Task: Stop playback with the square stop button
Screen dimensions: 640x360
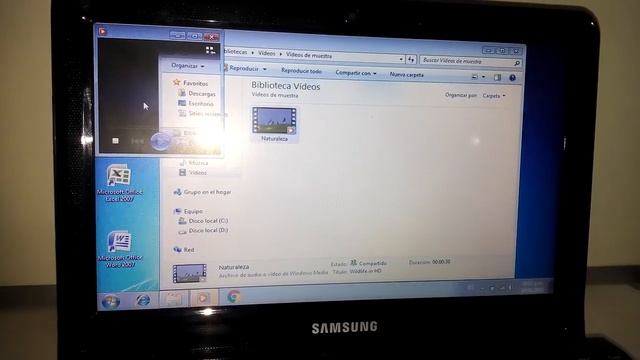Action: coord(116,141)
